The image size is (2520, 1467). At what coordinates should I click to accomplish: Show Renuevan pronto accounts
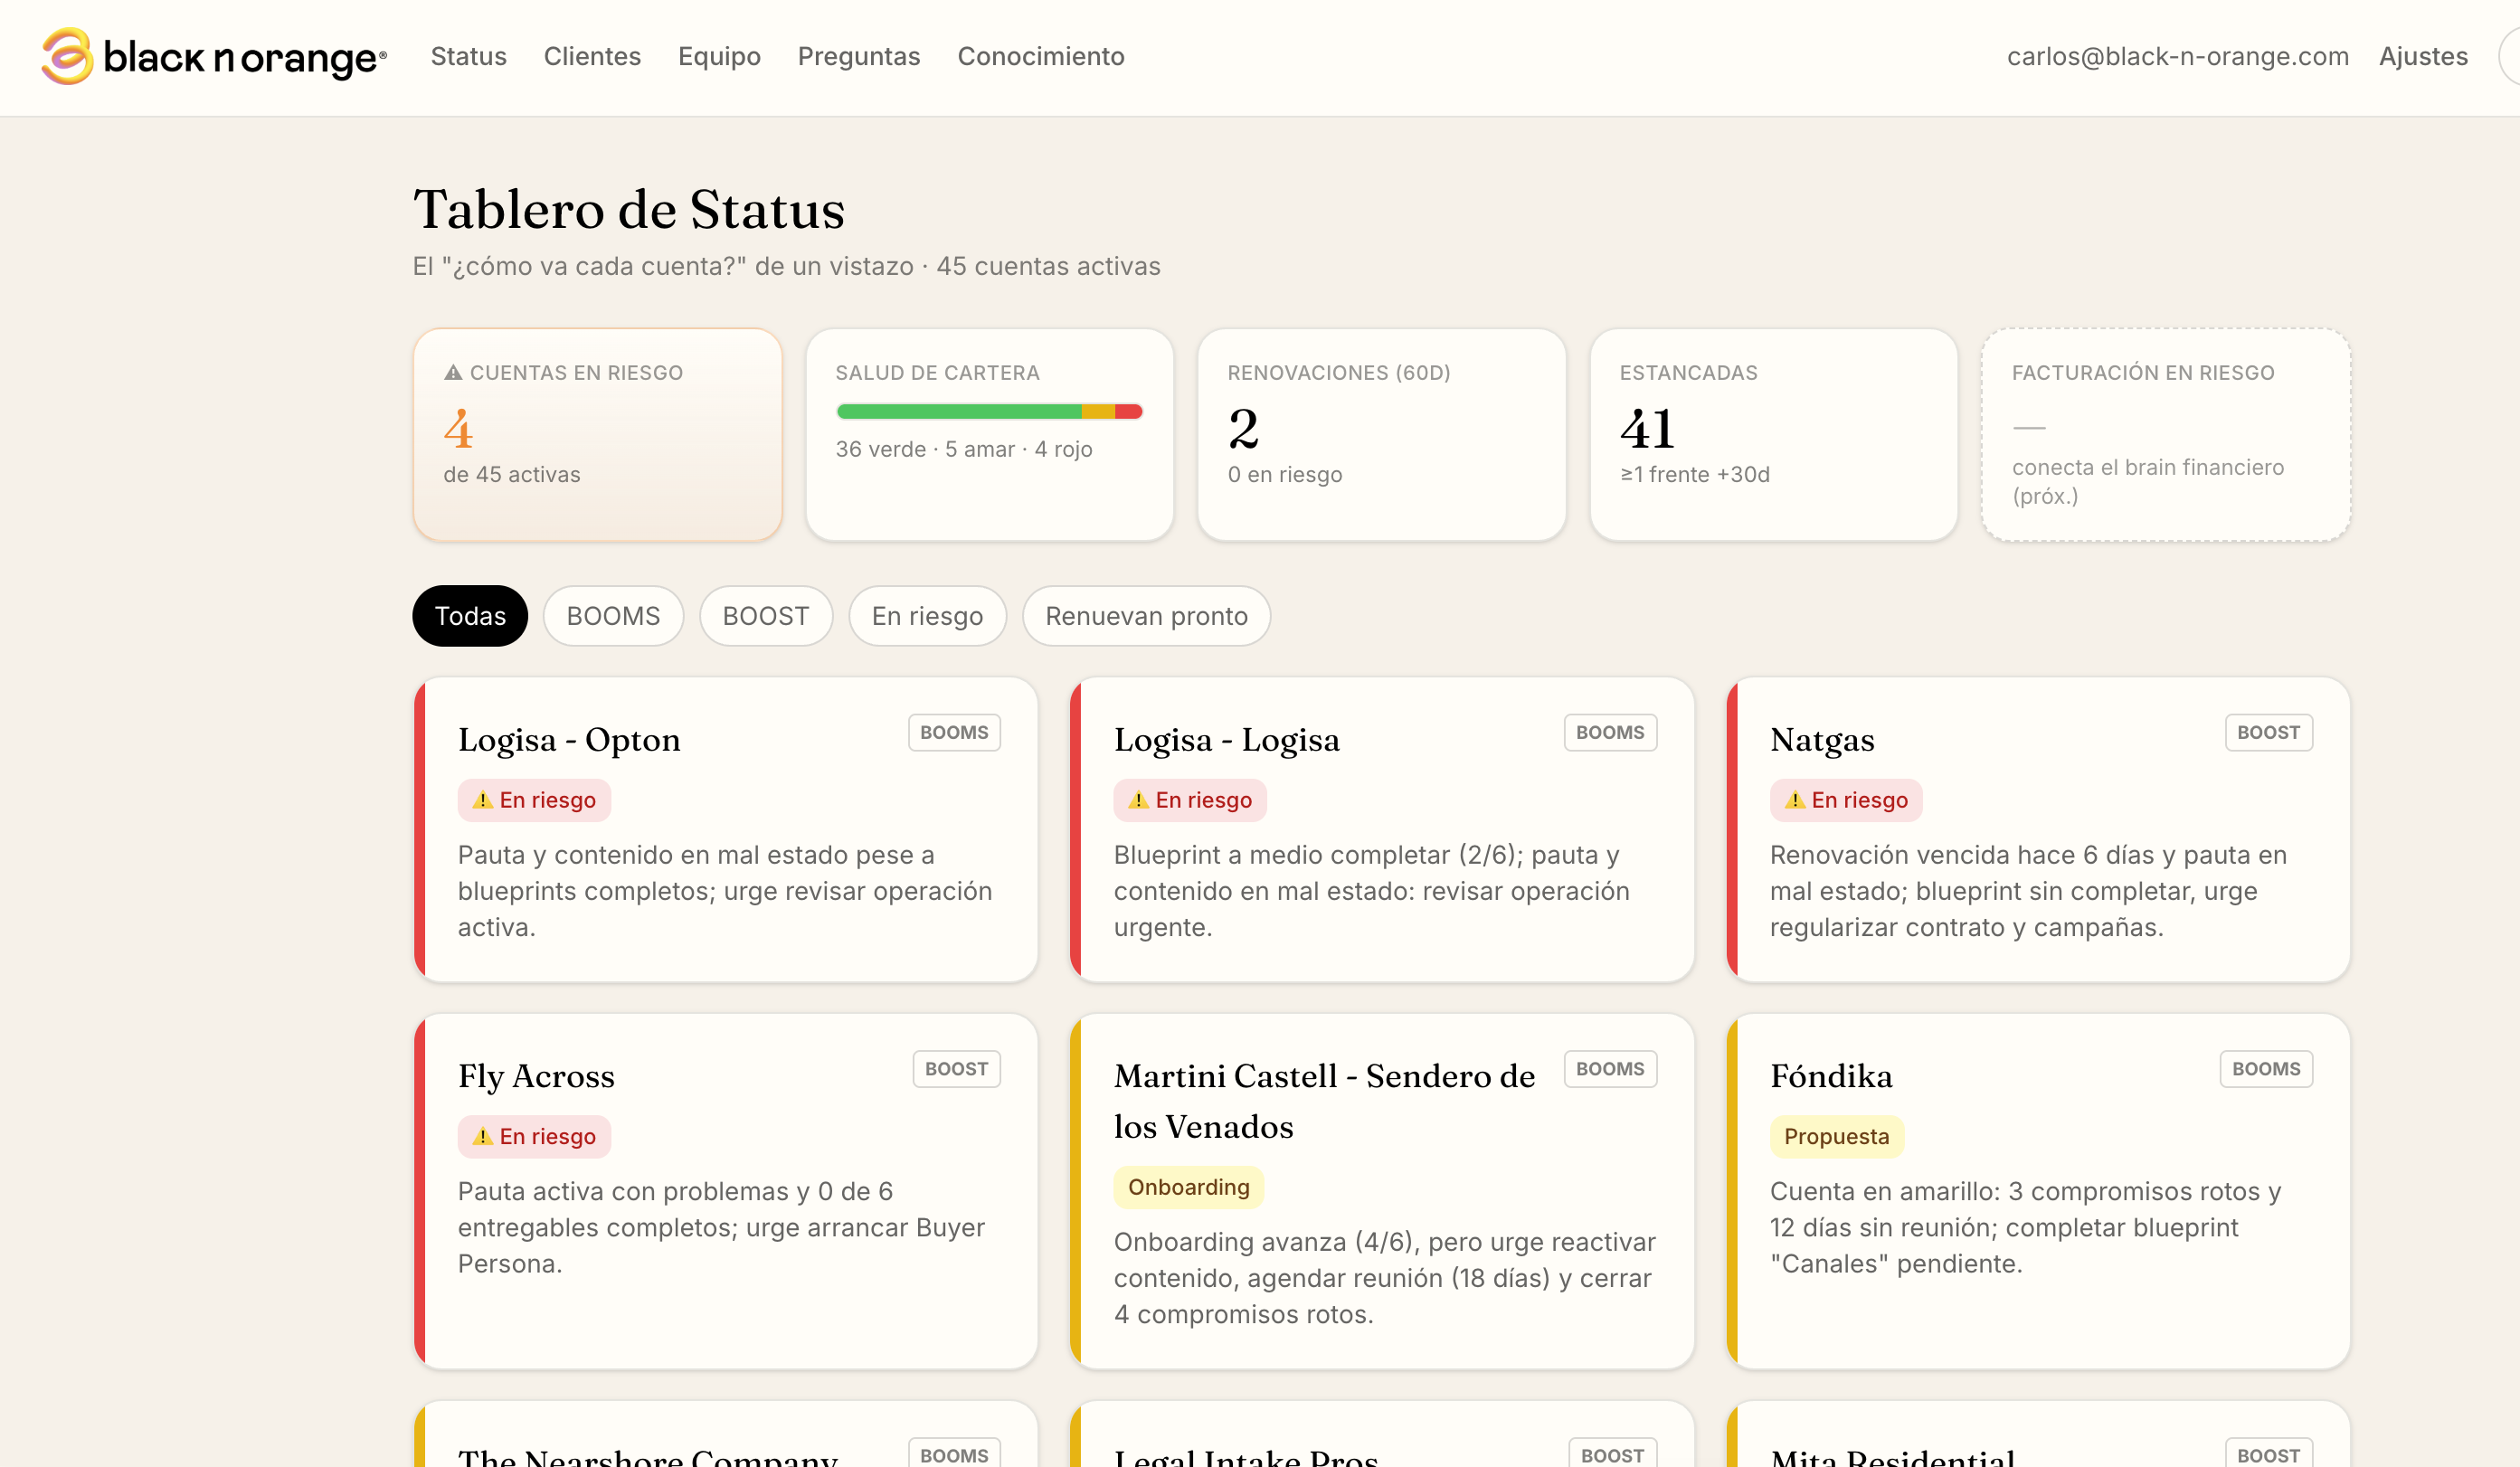click(1146, 616)
